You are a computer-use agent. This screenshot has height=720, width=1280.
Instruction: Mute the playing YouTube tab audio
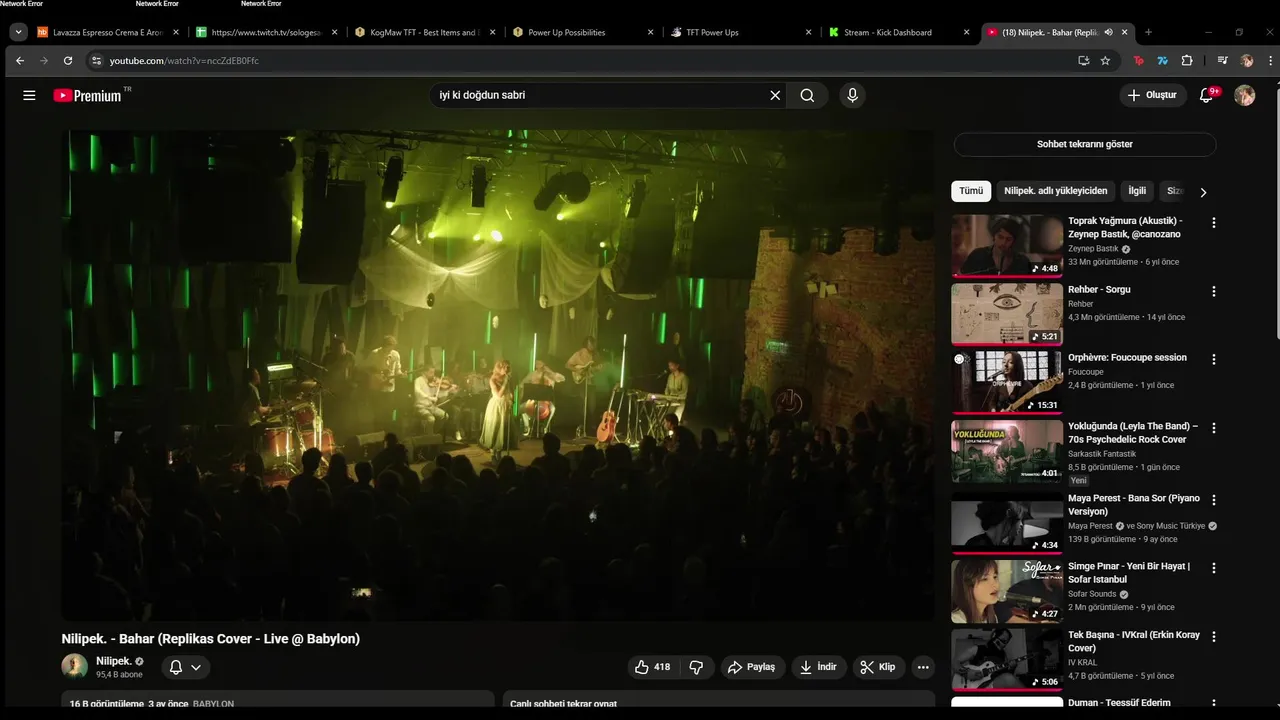click(1108, 32)
